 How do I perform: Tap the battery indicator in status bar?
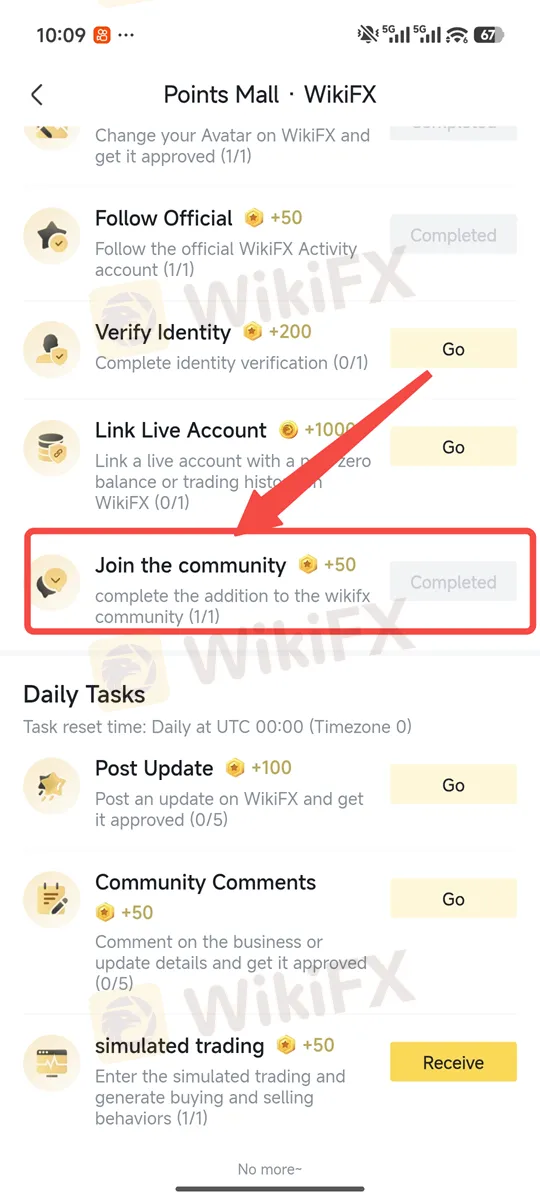[487, 34]
